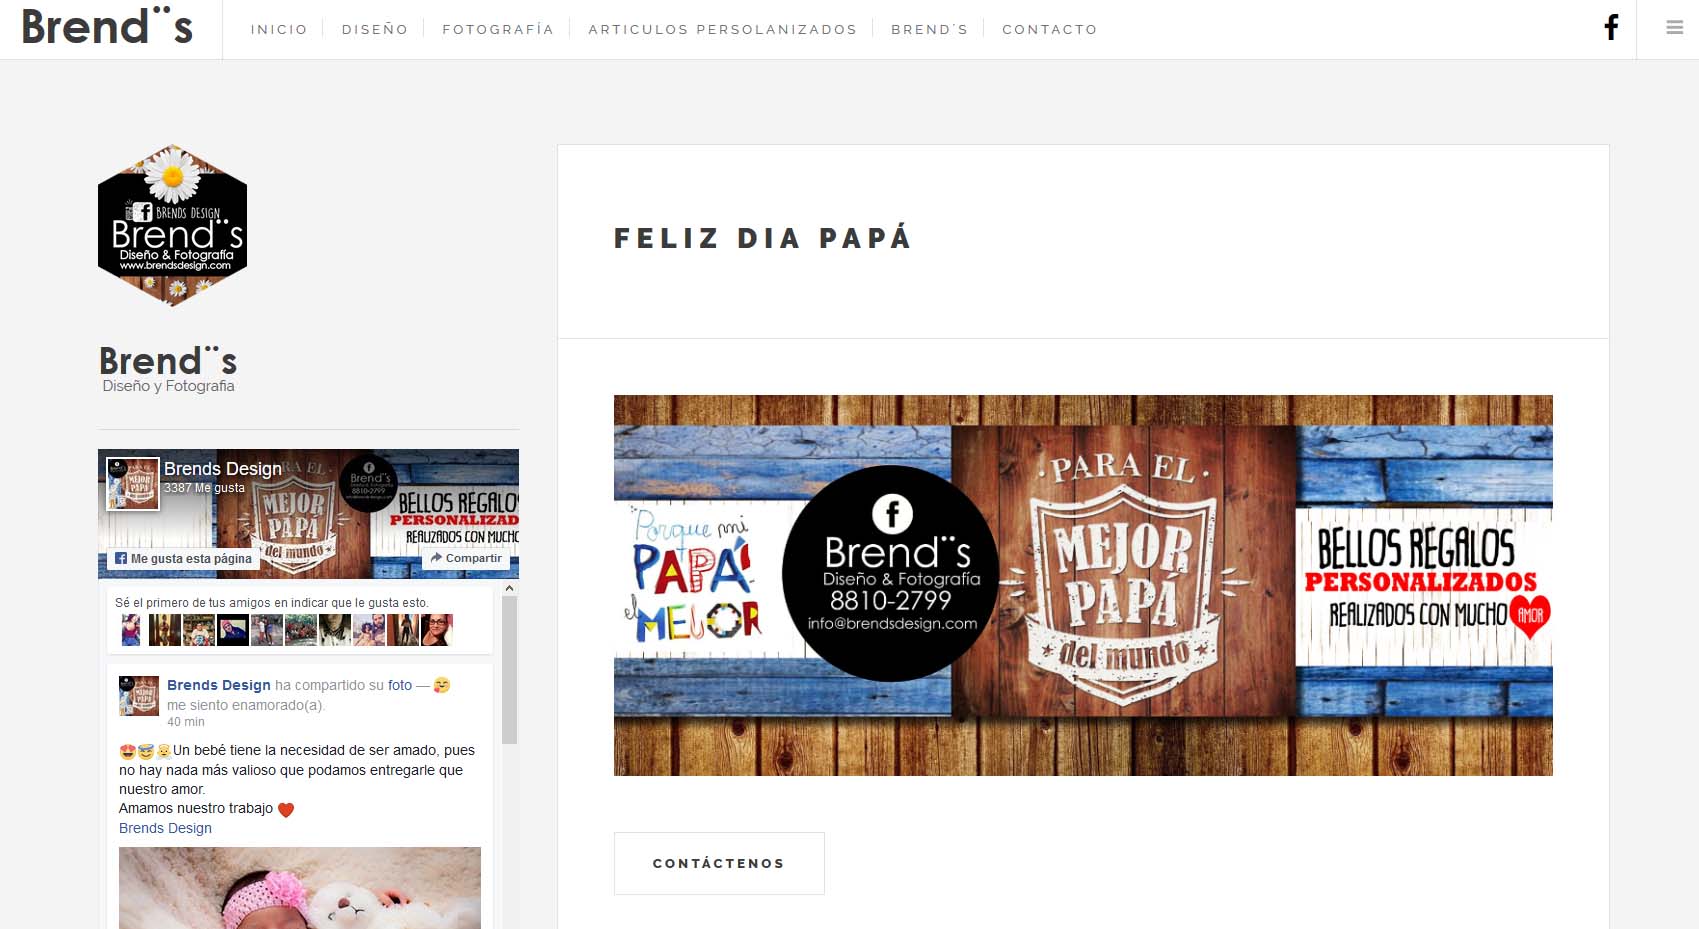Click the post author avatar thumbnail

pos(139,696)
